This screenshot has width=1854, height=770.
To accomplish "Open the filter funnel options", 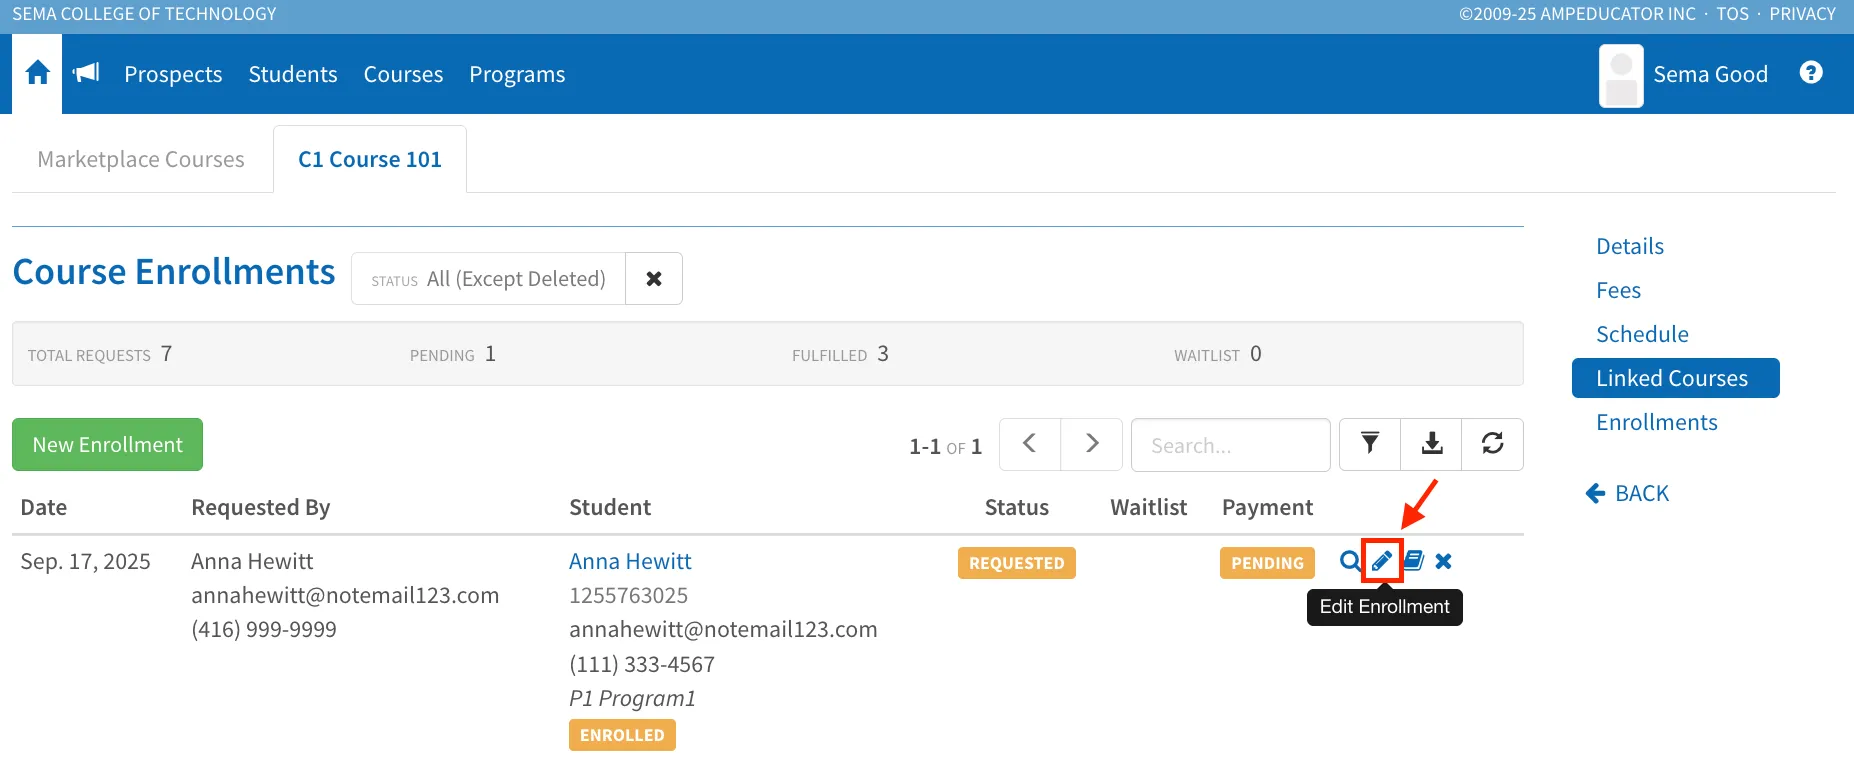I will pos(1370,444).
